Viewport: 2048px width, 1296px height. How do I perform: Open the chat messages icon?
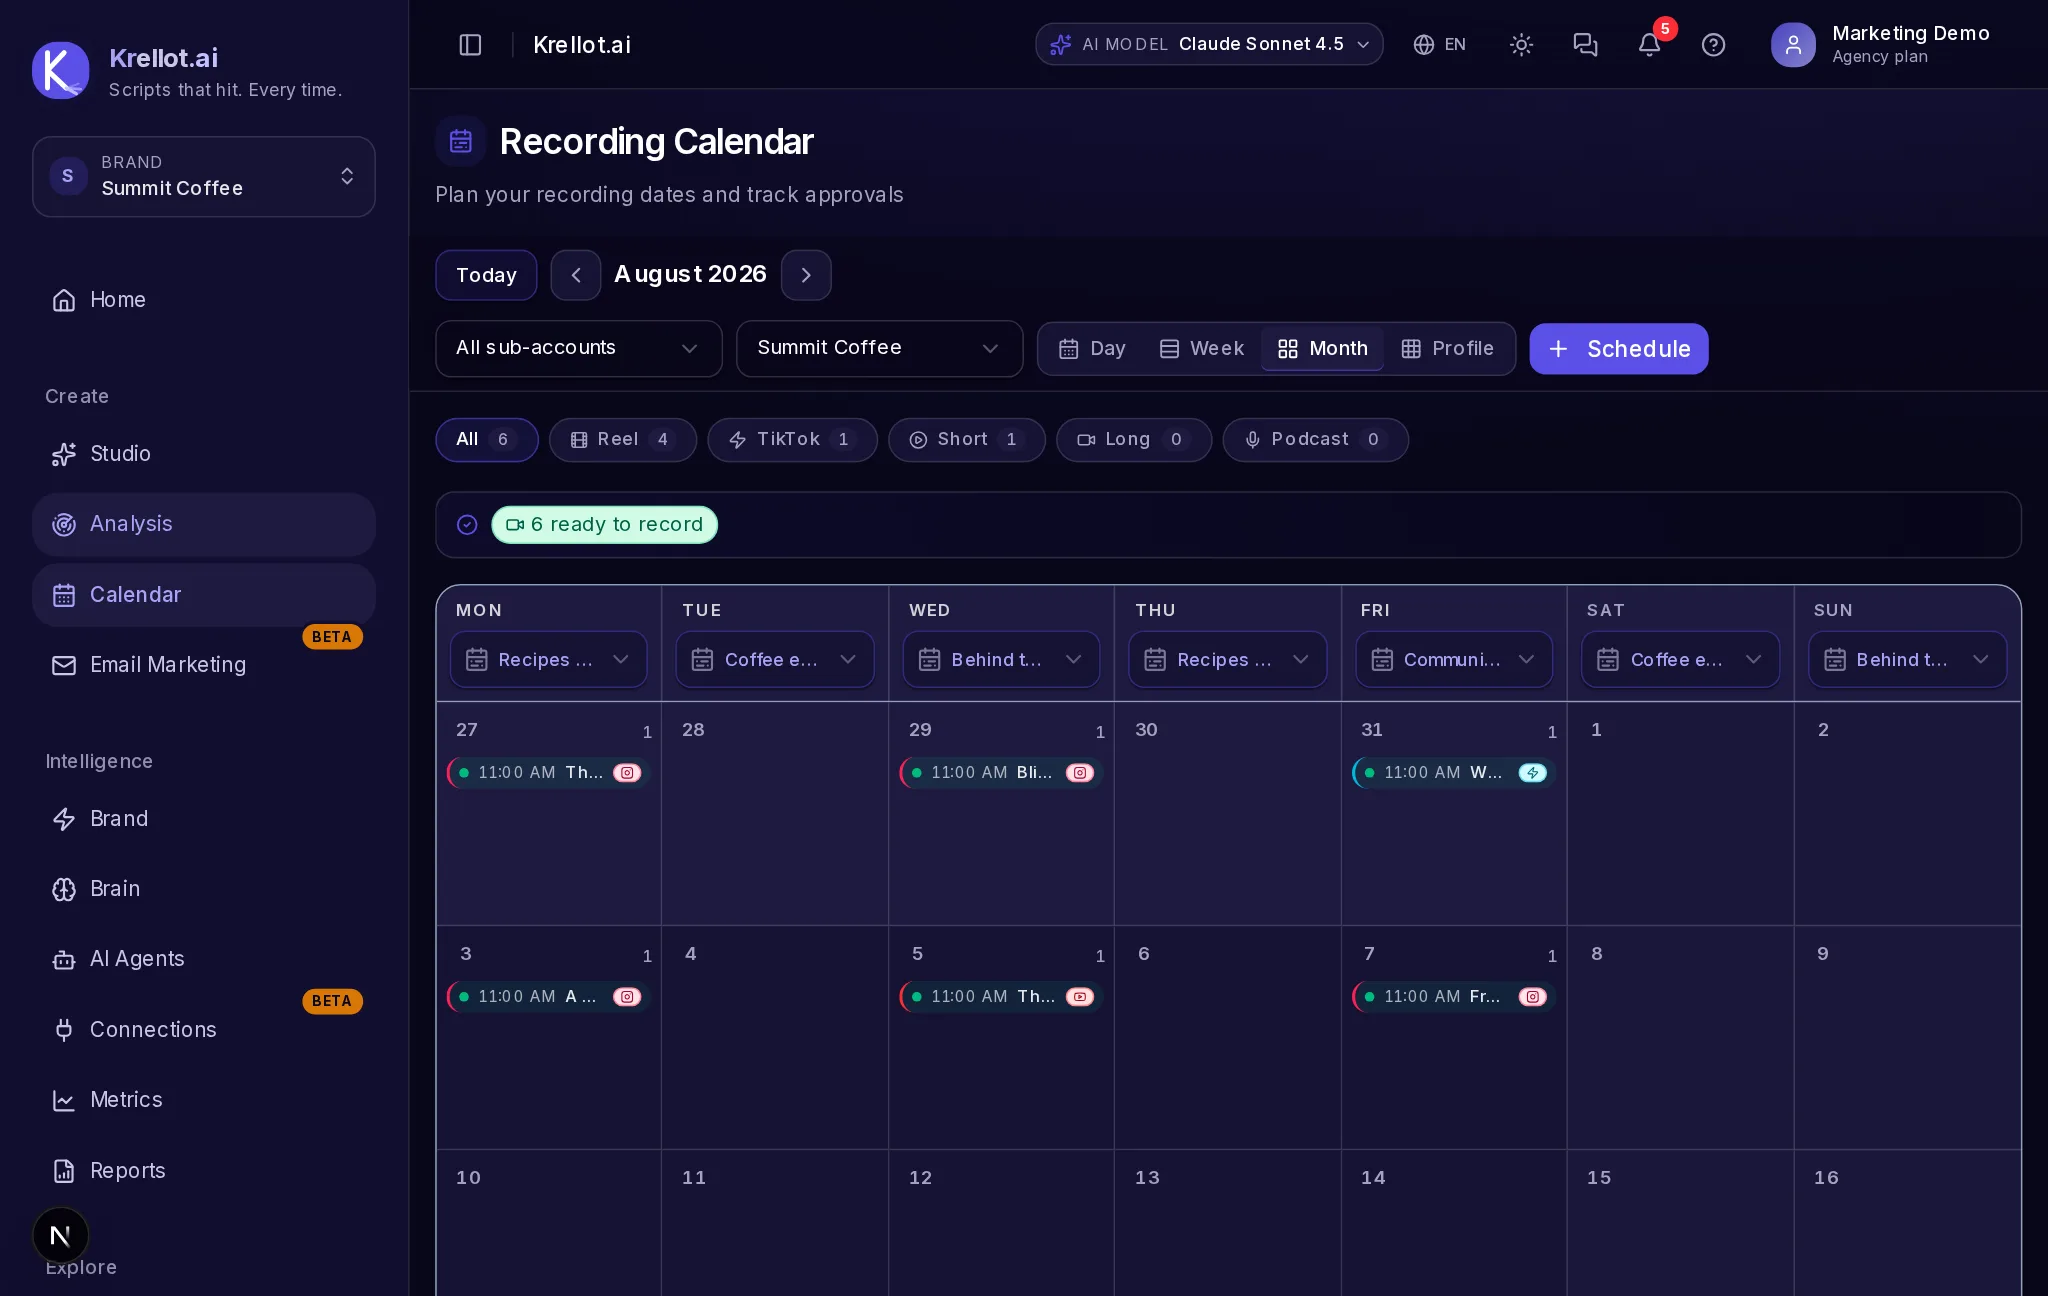[1585, 45]
